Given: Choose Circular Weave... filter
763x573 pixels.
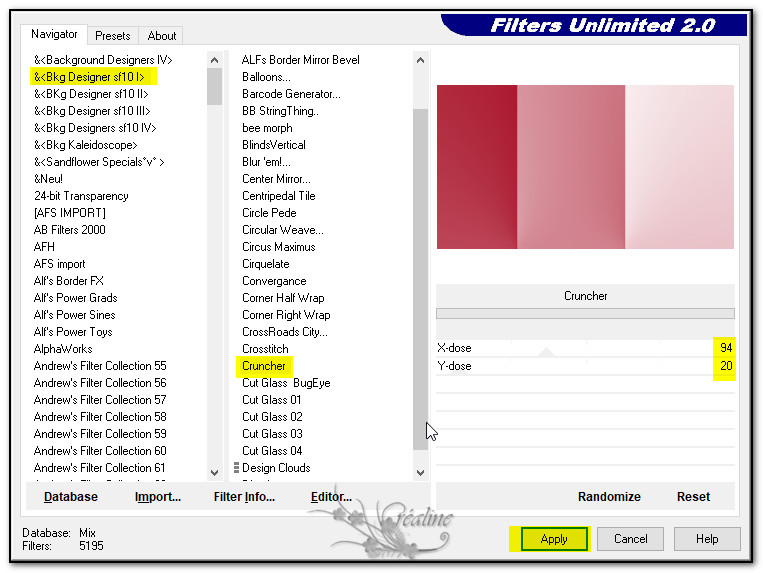Looking at the screenshot, I should 283,230.
